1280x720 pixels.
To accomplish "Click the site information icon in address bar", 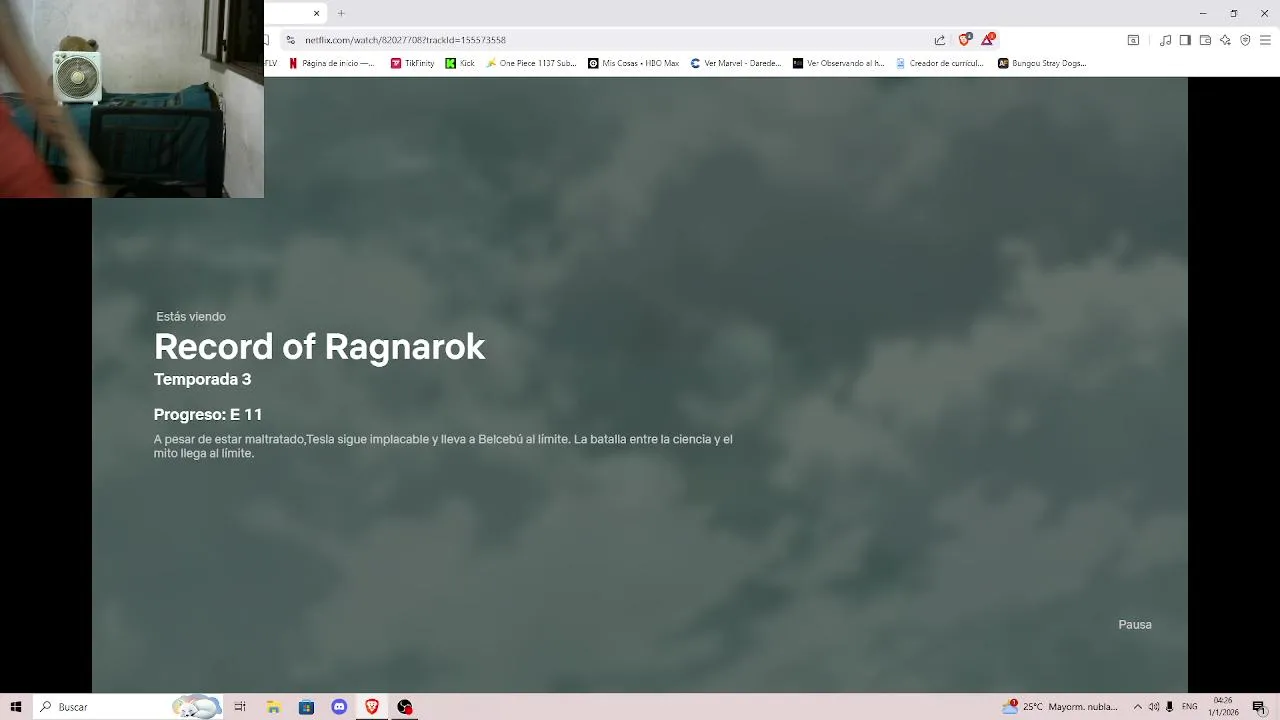I will click(290, 40).
